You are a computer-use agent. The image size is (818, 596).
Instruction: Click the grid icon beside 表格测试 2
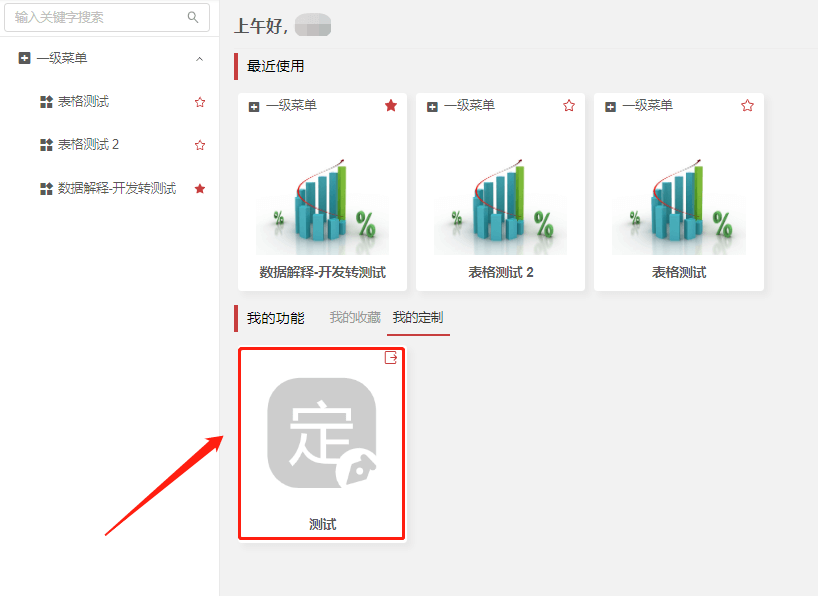pyautogui.click(x=45, y=145)
